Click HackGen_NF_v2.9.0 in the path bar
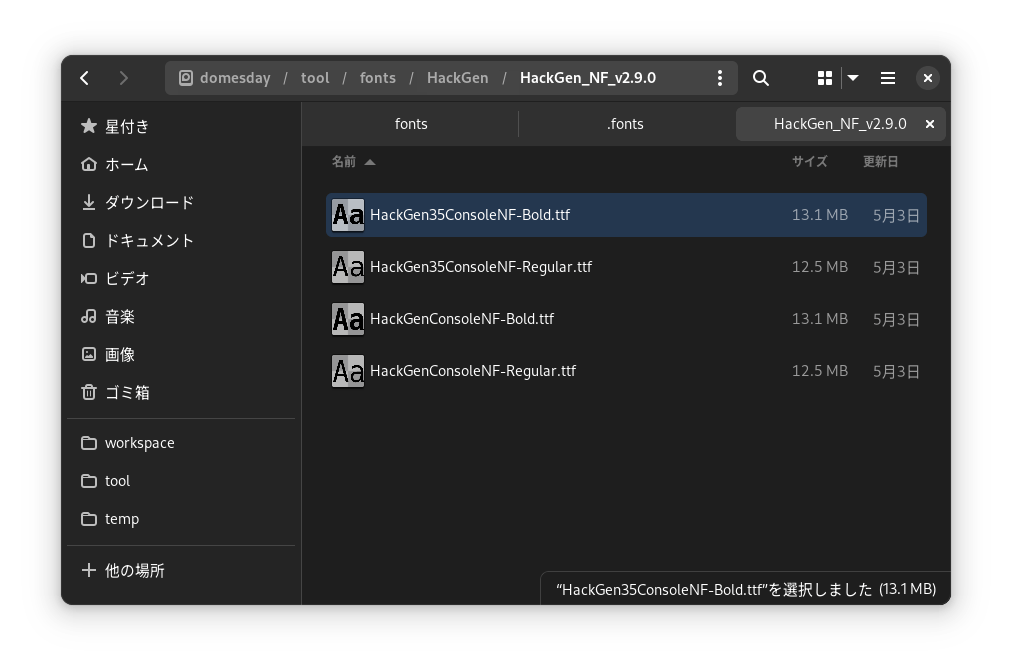1012x672 pixels. [x=588, y=78]
